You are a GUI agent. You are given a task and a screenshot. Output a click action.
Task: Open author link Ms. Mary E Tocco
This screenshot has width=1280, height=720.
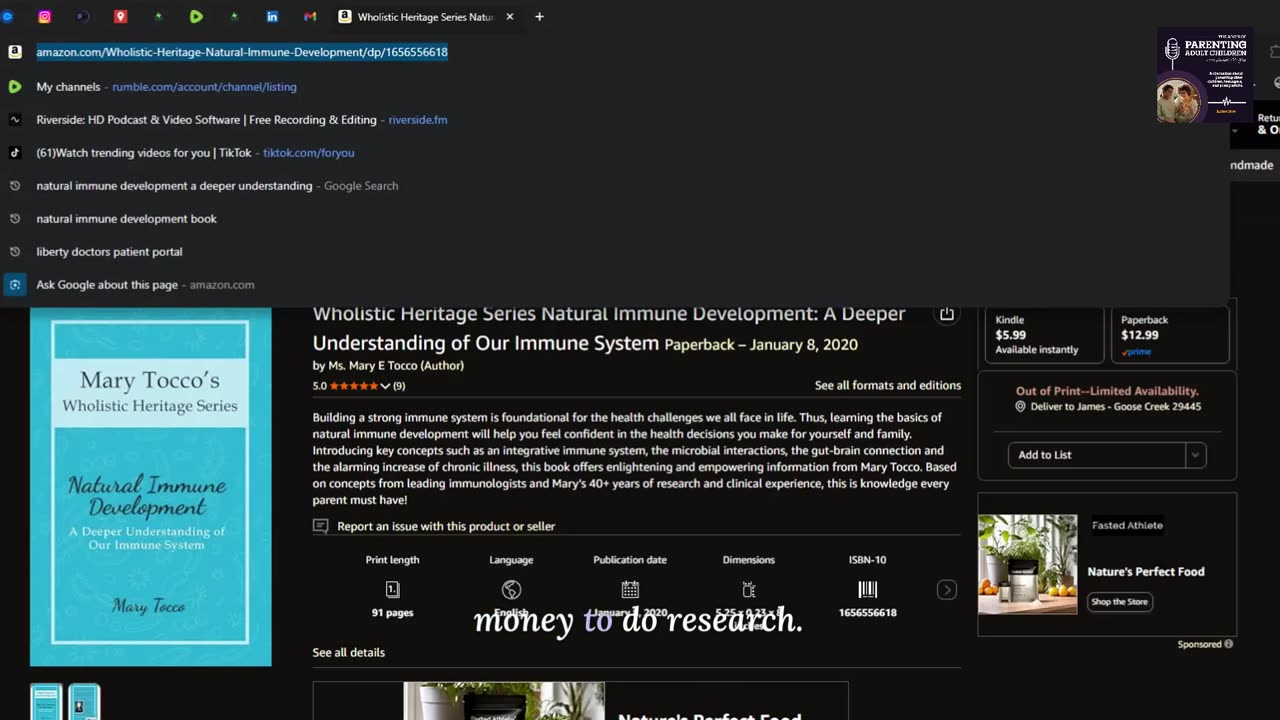396,366
